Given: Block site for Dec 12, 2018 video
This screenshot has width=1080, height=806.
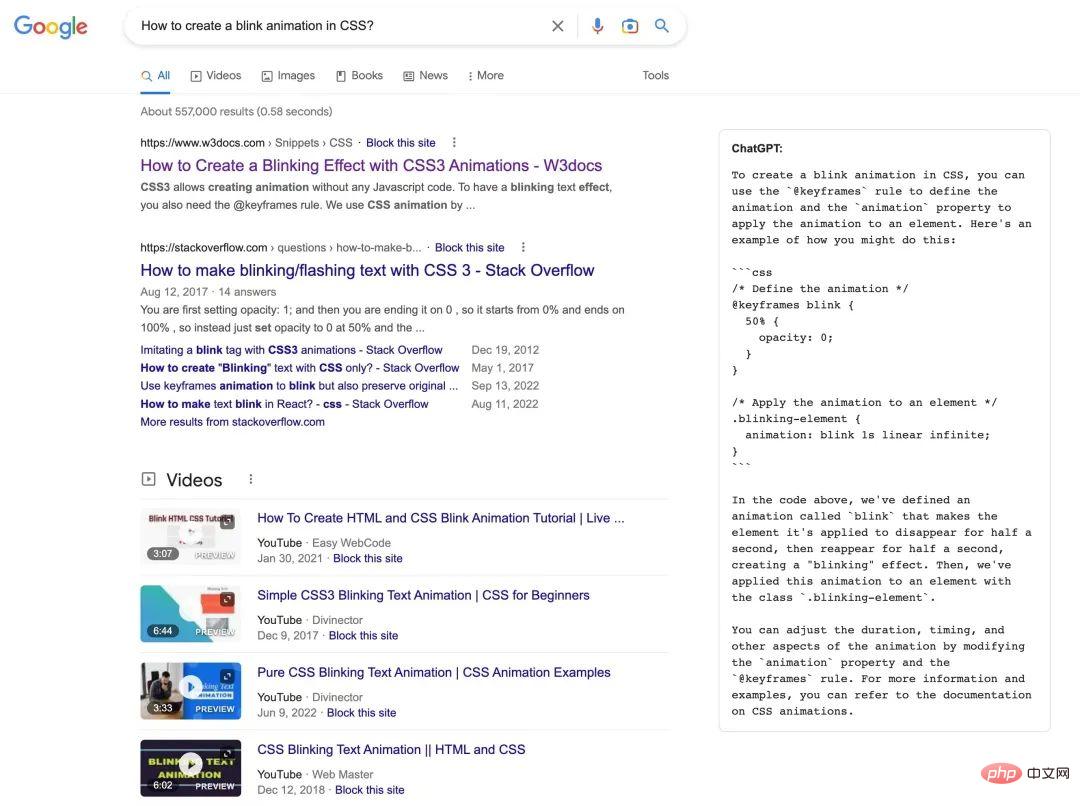Looking at the screenshot, I should pos(370,790).
